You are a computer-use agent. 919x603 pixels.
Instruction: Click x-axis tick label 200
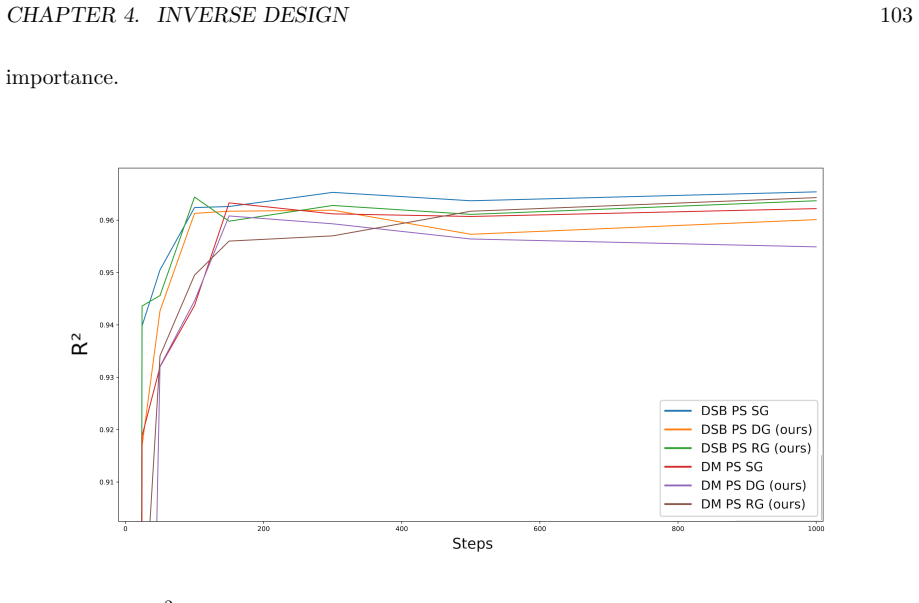[x=263, y=529]
